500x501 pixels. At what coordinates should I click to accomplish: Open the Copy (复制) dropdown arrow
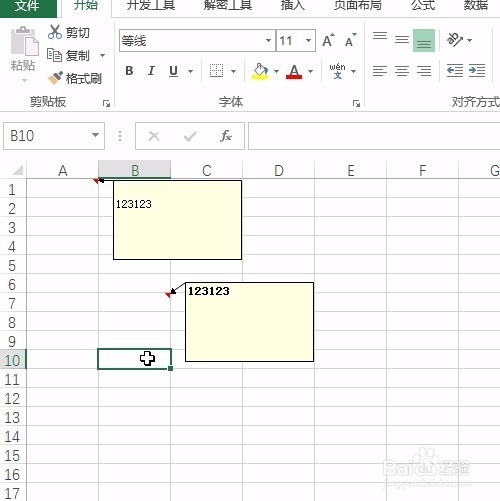click(102, 55)
